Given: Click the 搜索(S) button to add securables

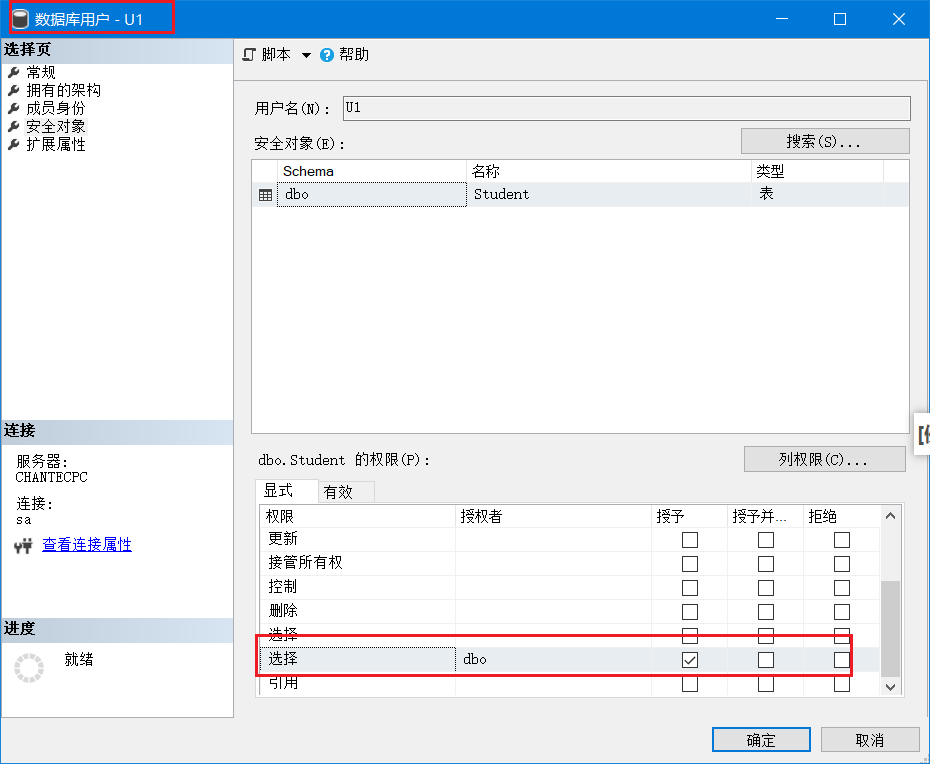Looking at the screenshot, I should [x=824, y=140].
